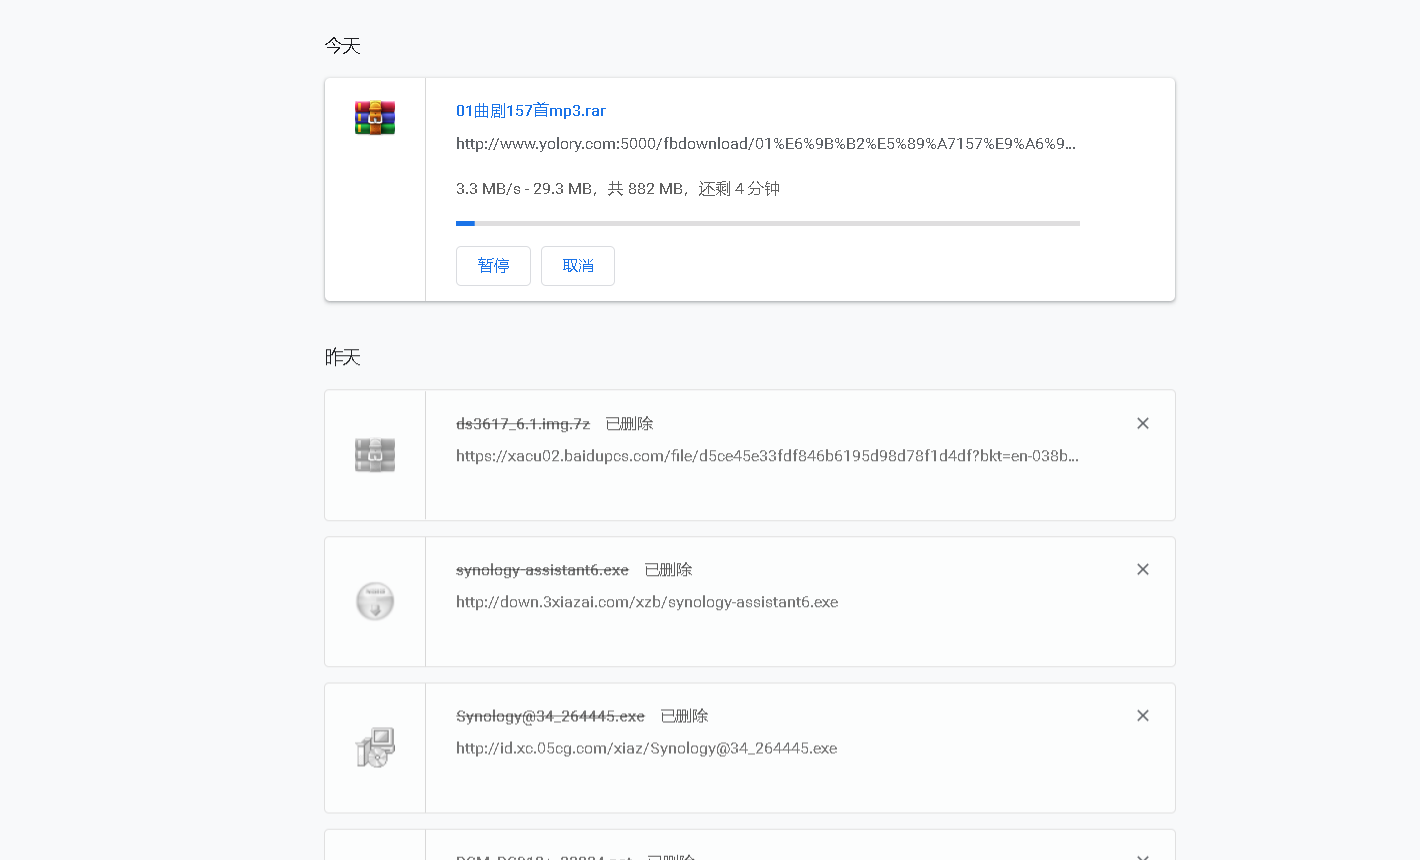Open the id.xc.05cg.com source URL
The height and width of the screenshot is (860, 1420).
pyautogui.click(x=647, y=748)
